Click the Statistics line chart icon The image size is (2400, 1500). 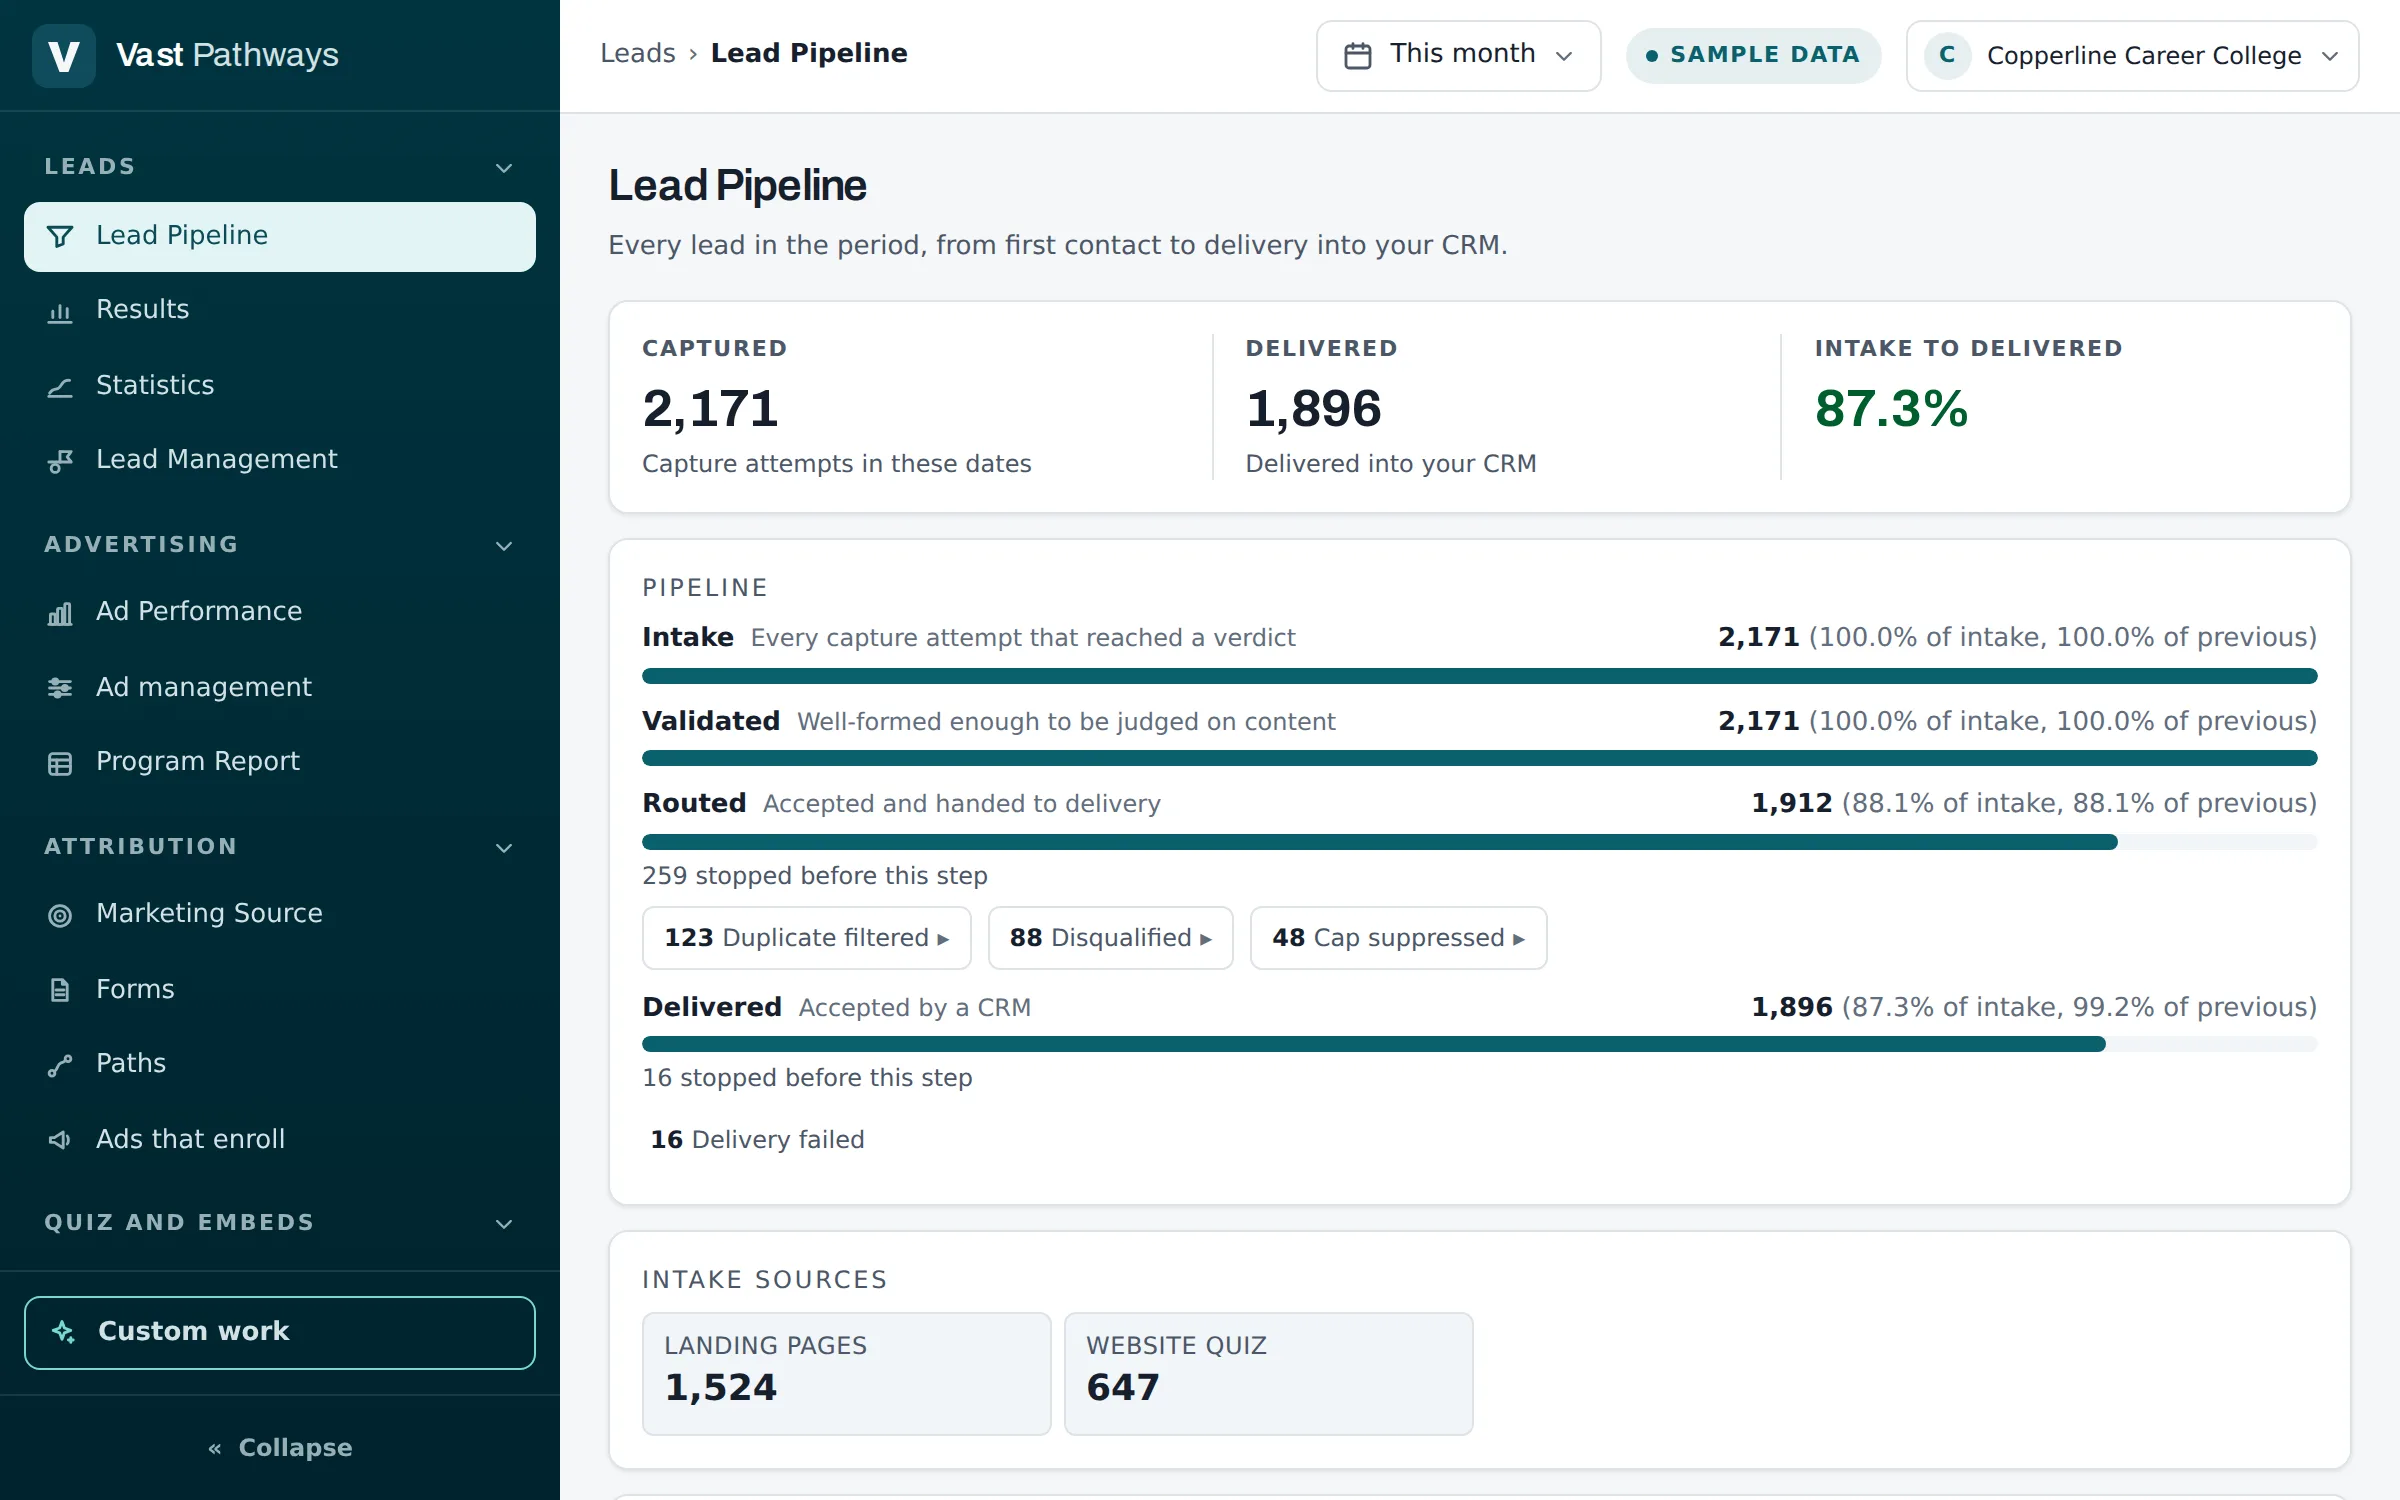point(60,387)
